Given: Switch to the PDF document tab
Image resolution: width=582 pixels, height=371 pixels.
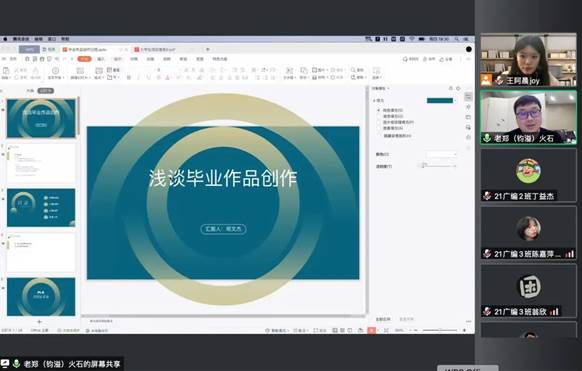Looking at the screenshot, I should point(159,49).
